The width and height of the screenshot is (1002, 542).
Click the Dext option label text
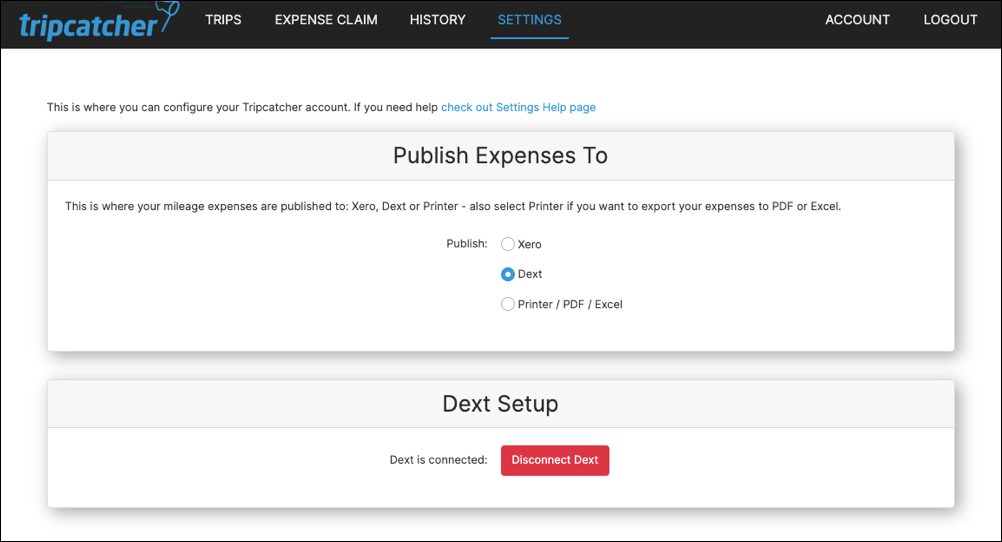530,274
